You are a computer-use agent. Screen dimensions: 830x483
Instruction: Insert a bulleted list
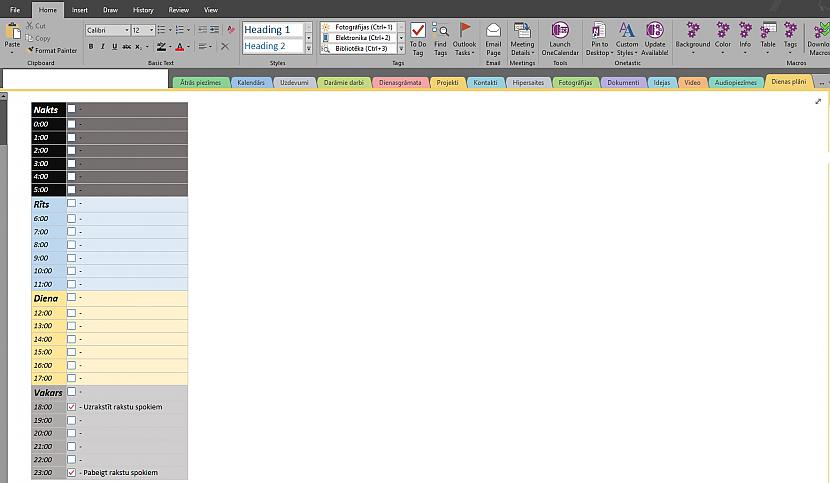pos(161,30)
